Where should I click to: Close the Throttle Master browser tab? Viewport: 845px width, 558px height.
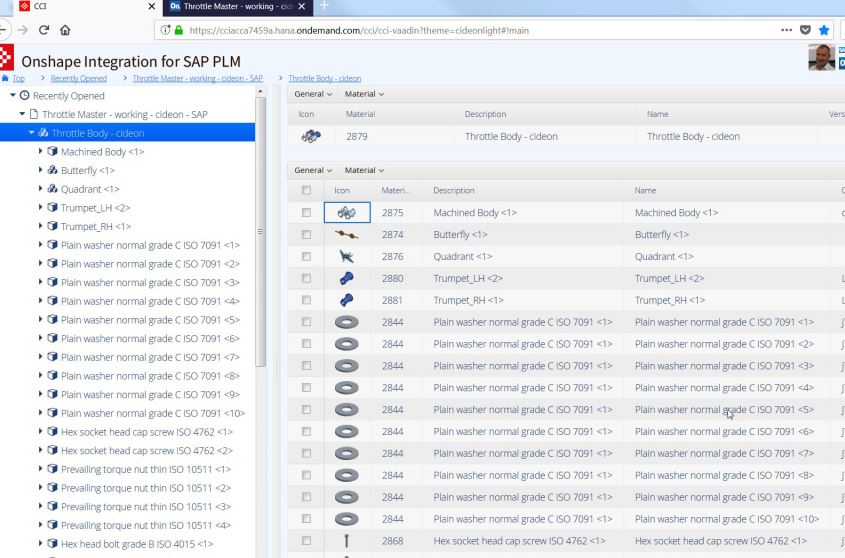(x=302, y=6)
